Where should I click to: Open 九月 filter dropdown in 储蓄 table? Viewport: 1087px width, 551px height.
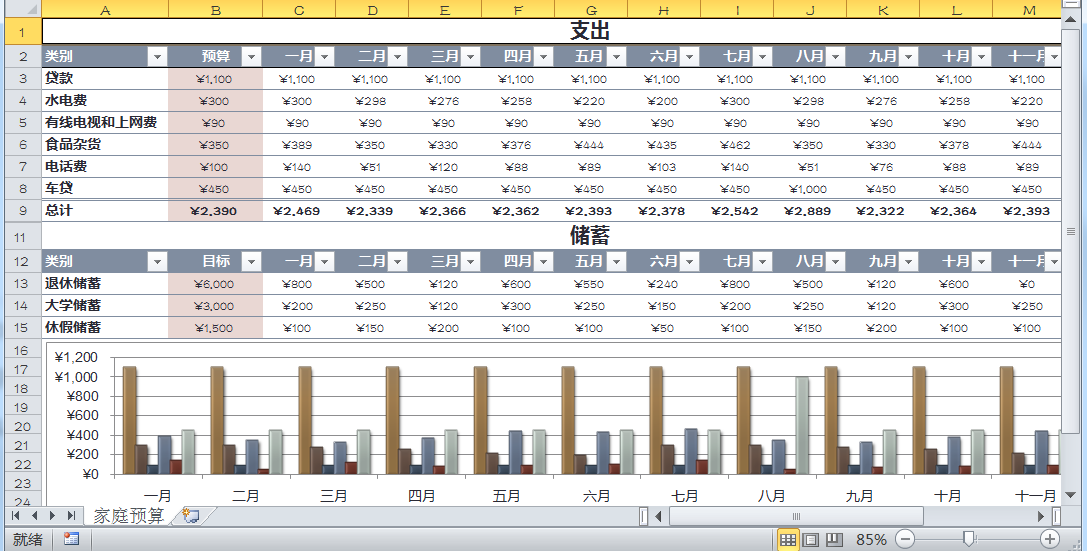point(909,261)
